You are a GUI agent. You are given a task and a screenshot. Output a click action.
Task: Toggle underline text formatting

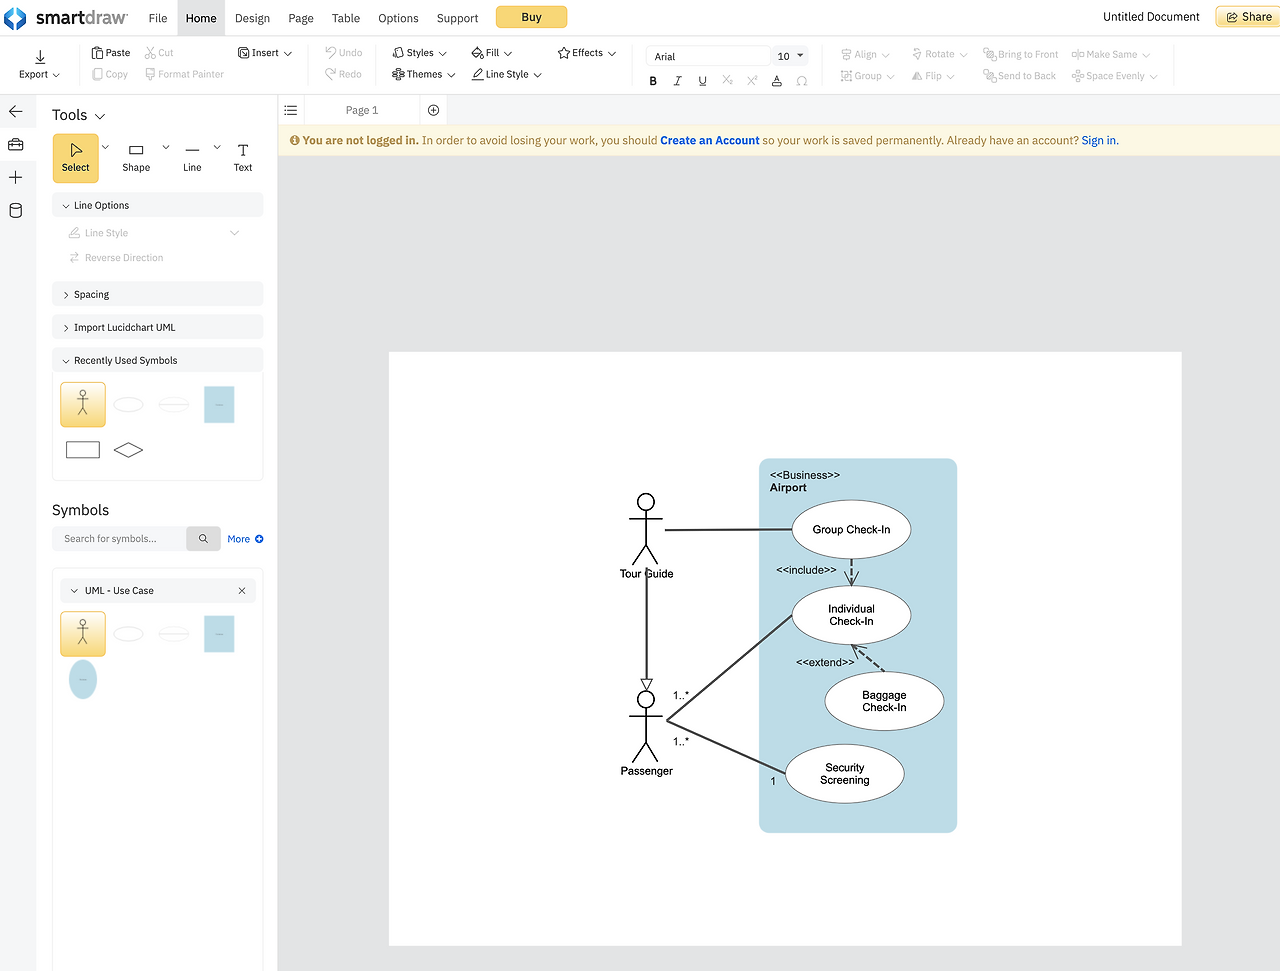point(702,81)
